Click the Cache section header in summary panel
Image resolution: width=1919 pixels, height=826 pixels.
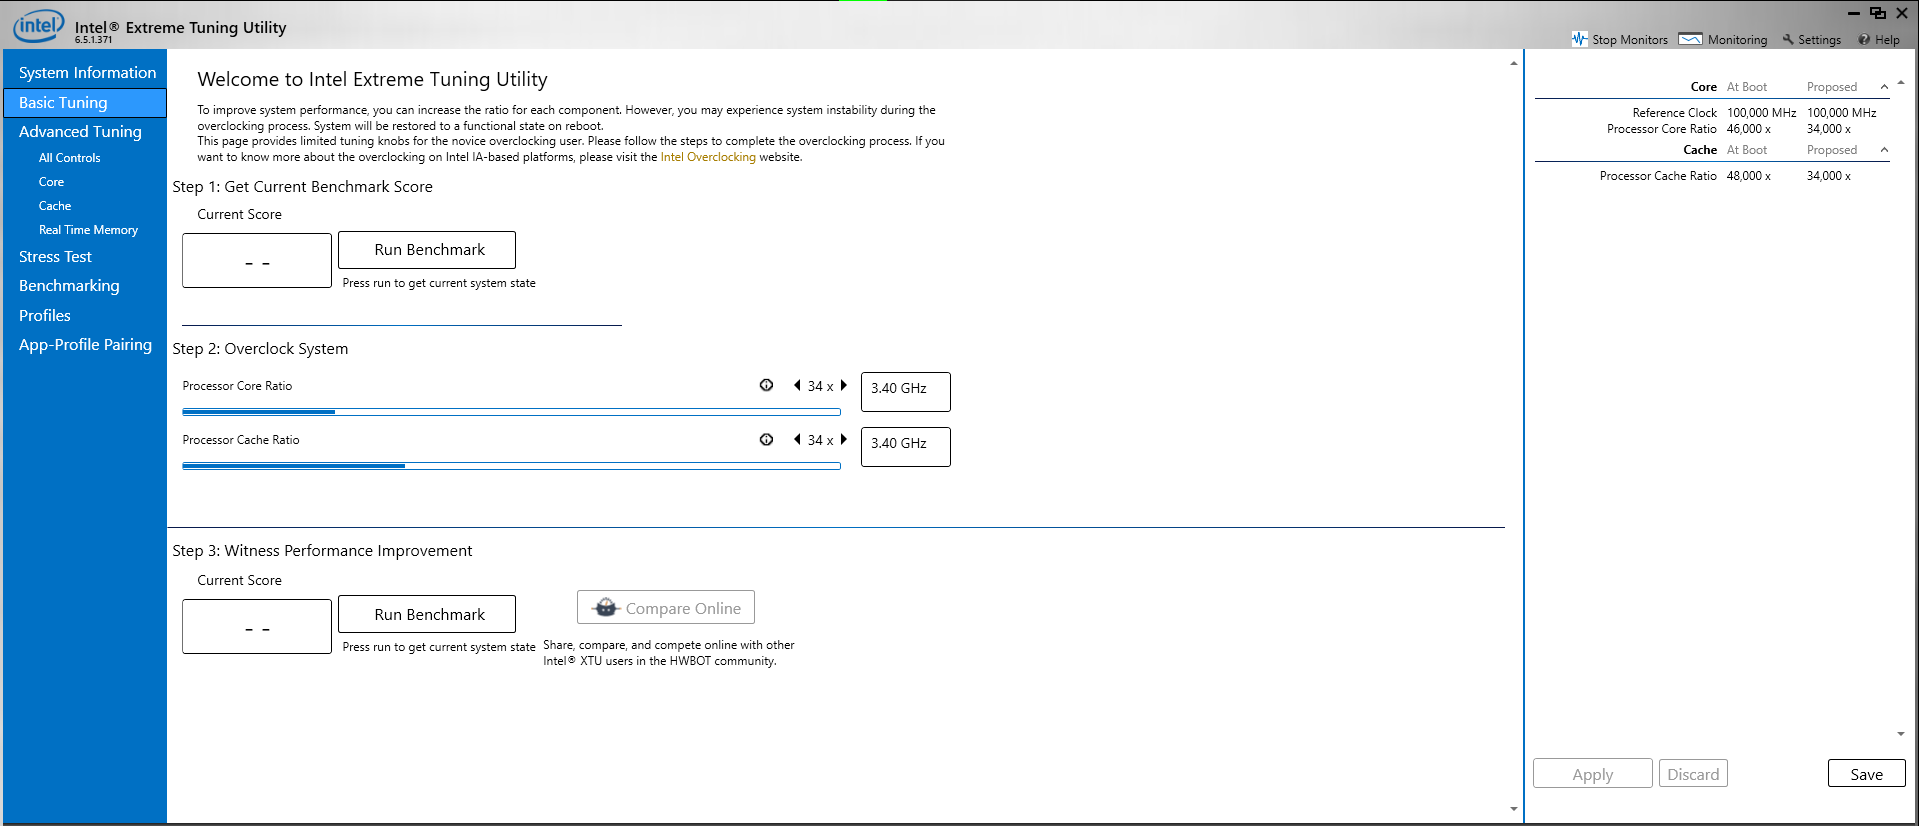[x=1700, y=150]
